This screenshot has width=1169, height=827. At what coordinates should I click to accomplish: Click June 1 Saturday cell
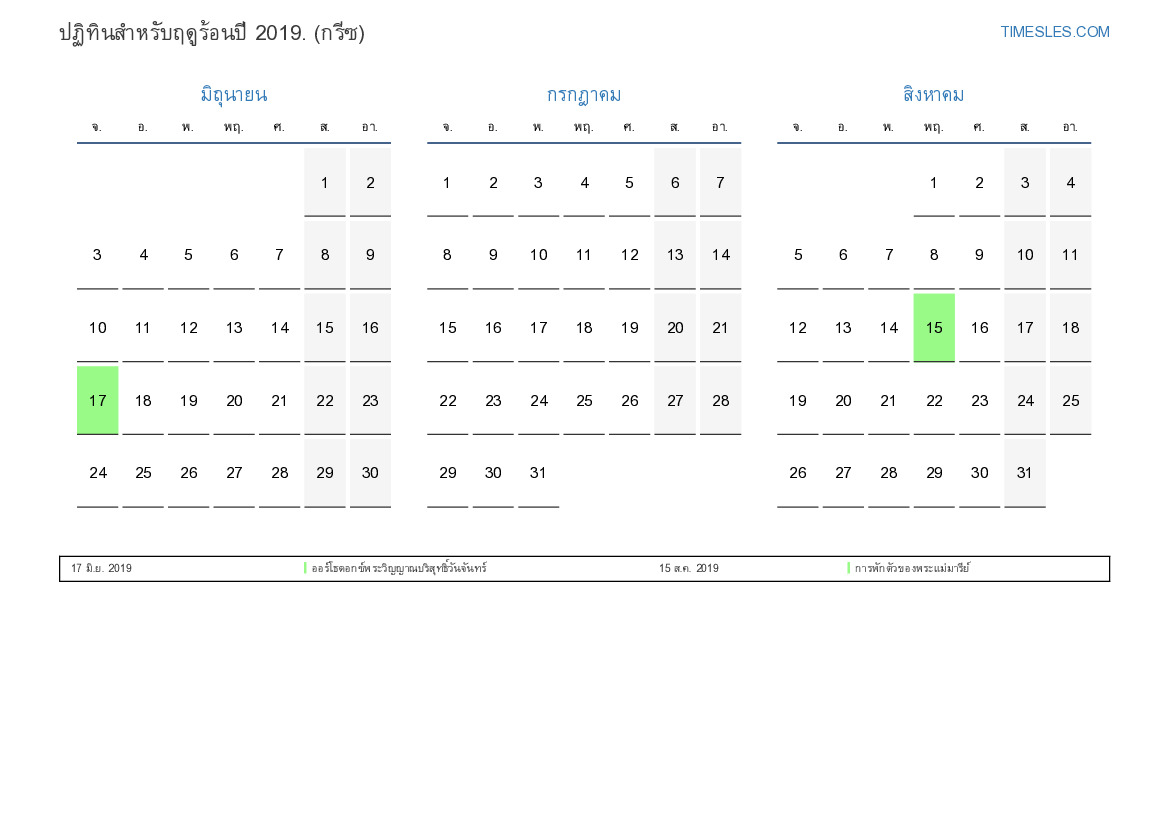(325, 182)
